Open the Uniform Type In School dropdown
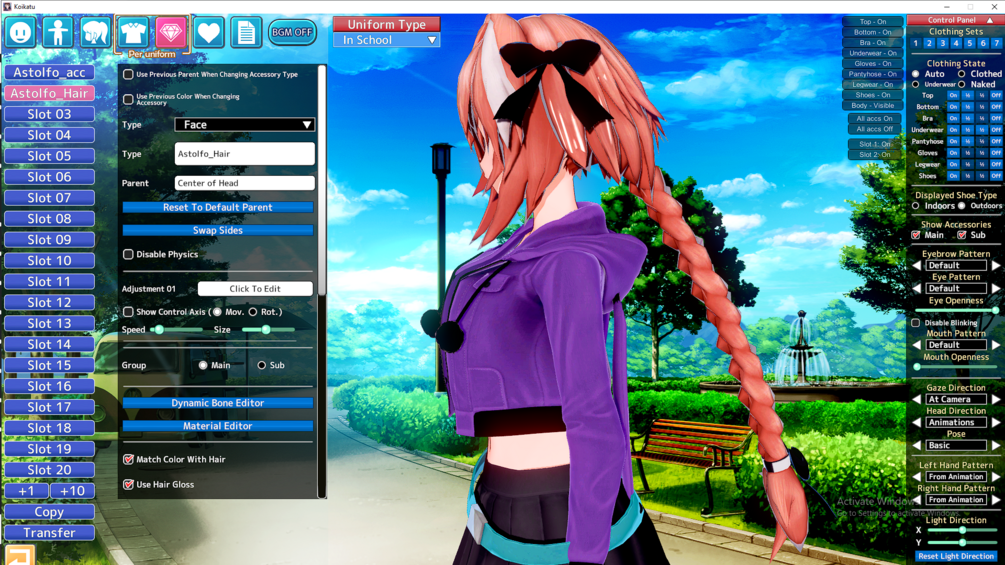 (x=386, y=40)
